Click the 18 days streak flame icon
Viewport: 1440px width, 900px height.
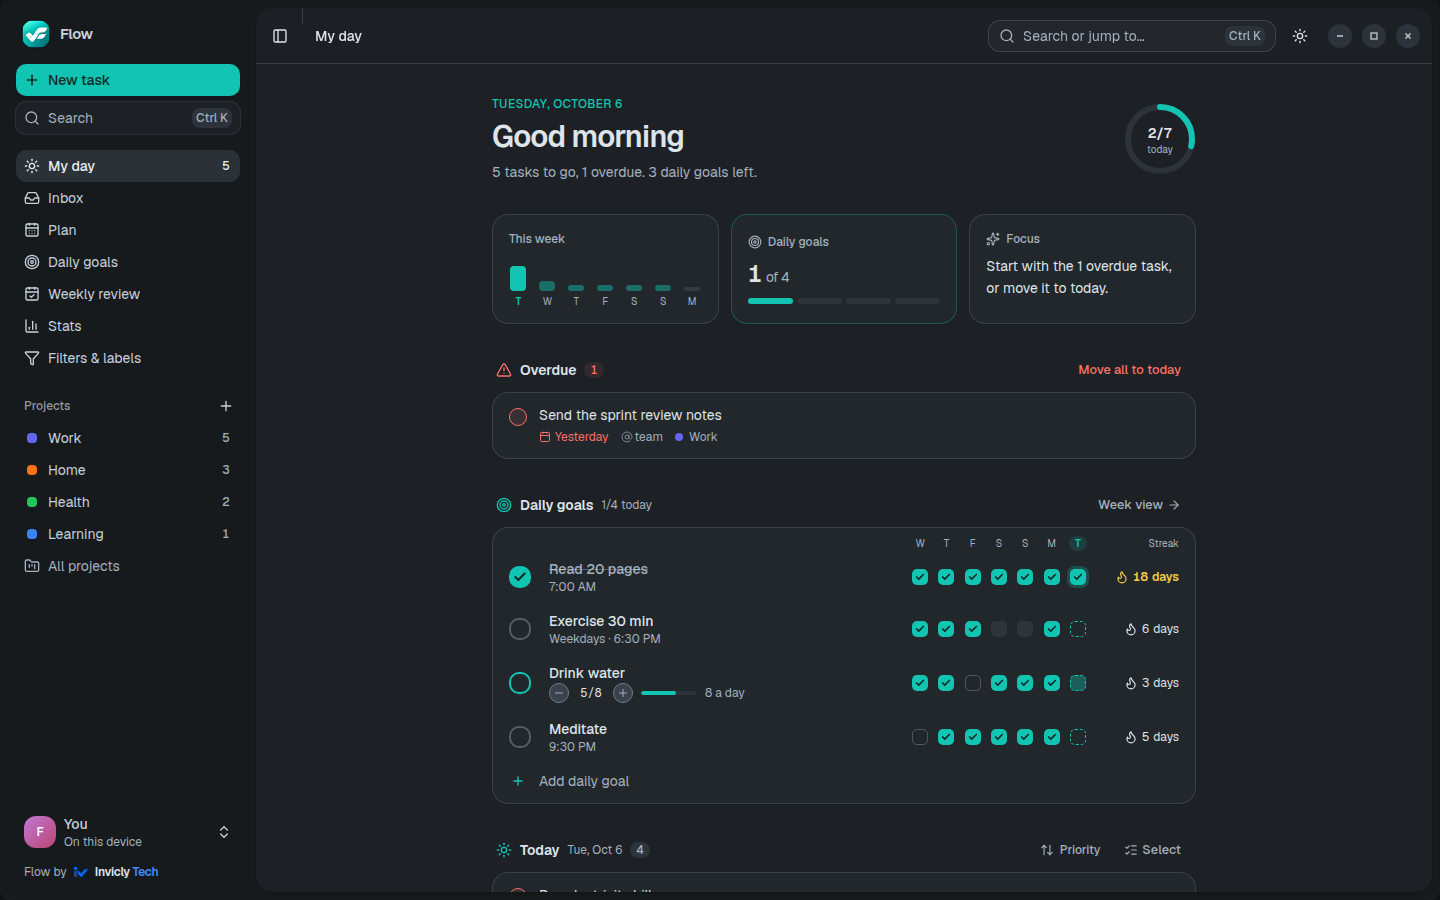[1122, 577]
